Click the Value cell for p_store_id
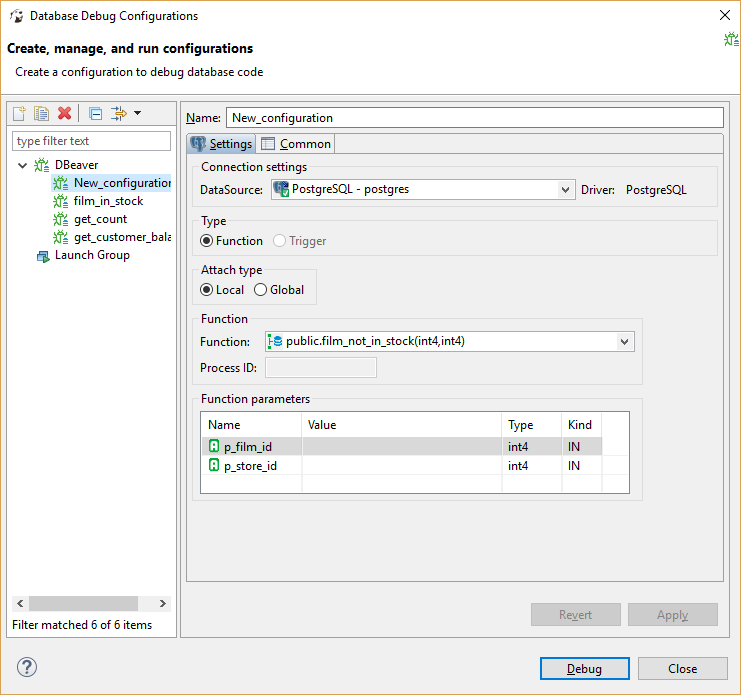Screen dimensions: 741x695 tap(402, 466)
